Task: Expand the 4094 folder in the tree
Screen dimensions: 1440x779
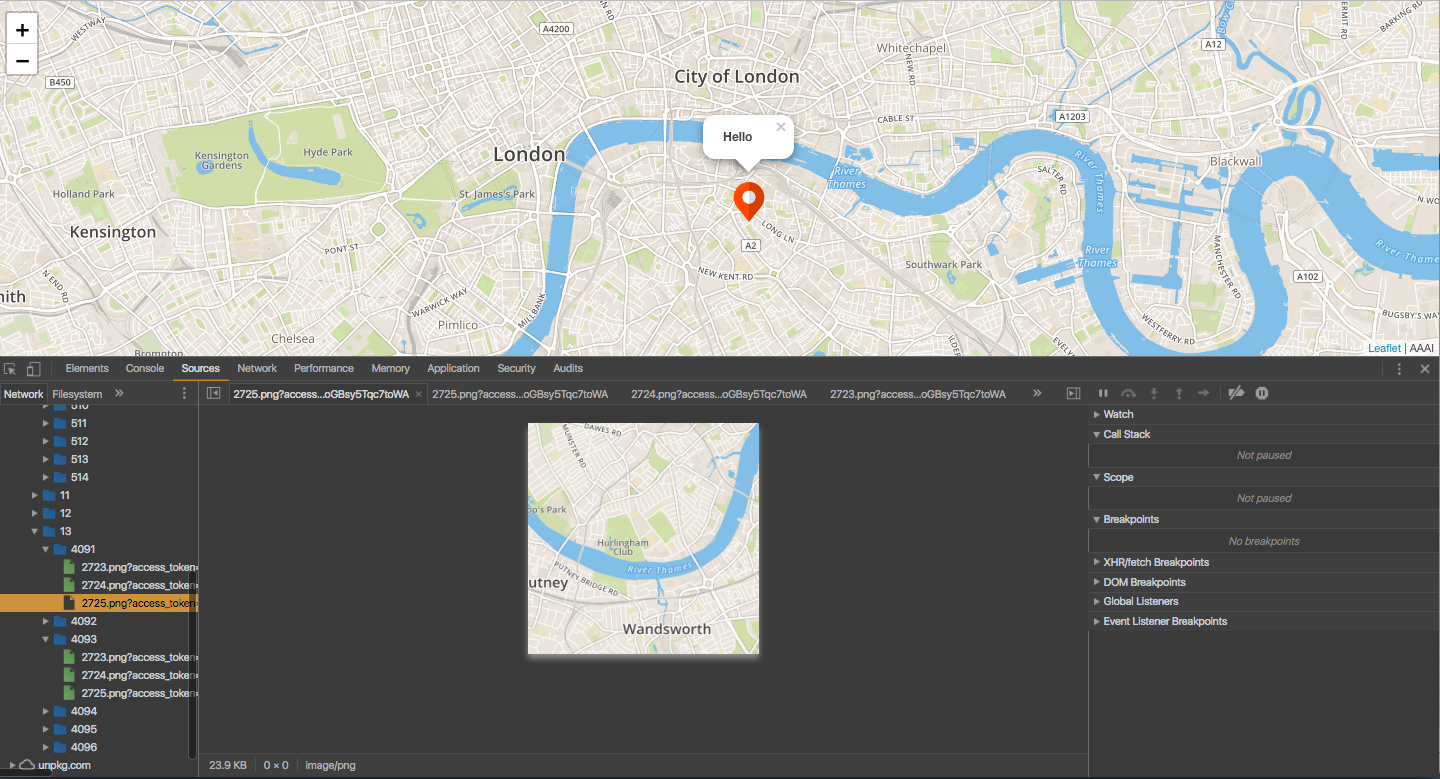Action: pyautogui.click(x=45, y=711)
